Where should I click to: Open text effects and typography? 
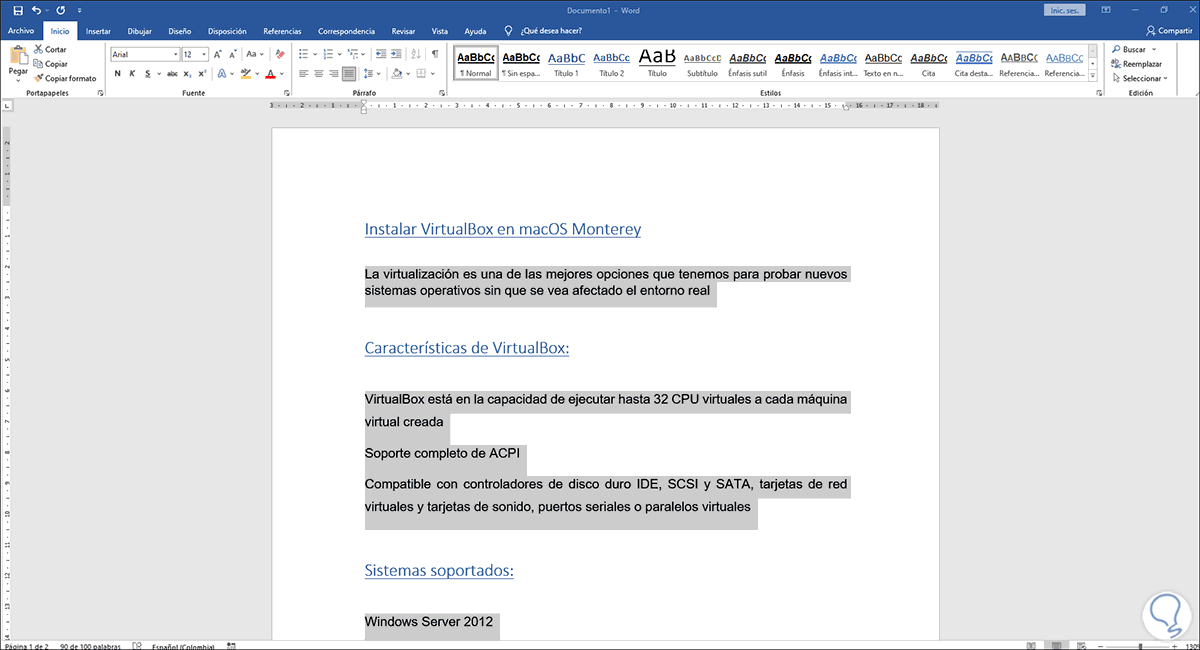click(223, 73)
